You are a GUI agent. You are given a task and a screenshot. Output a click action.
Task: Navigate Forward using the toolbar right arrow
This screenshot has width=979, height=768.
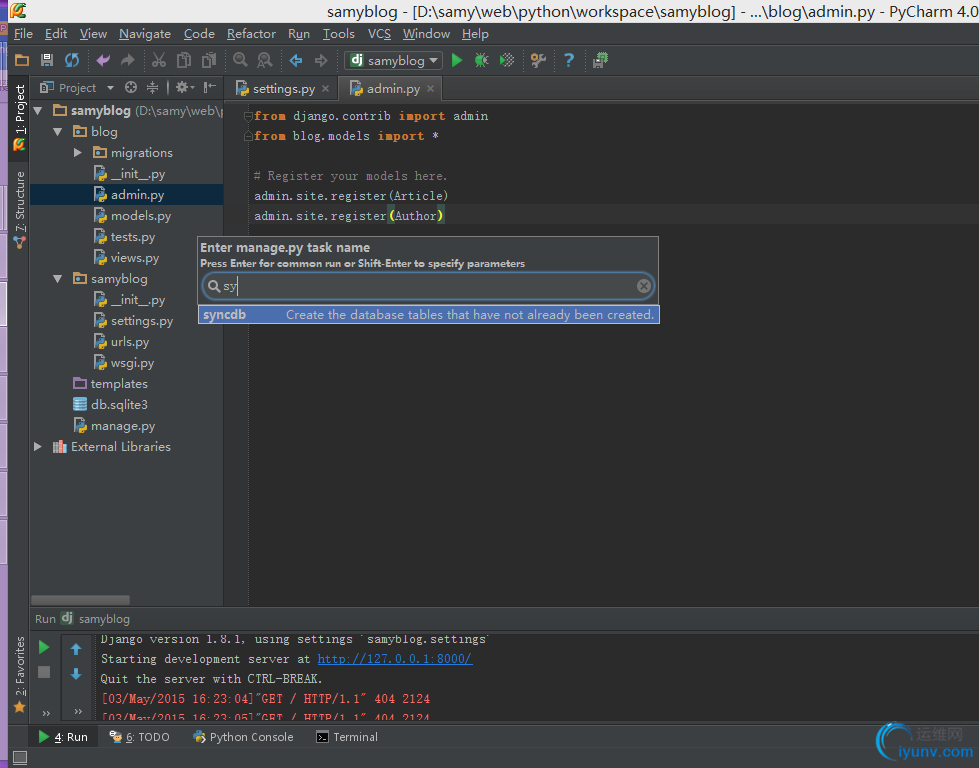[321, 61]
